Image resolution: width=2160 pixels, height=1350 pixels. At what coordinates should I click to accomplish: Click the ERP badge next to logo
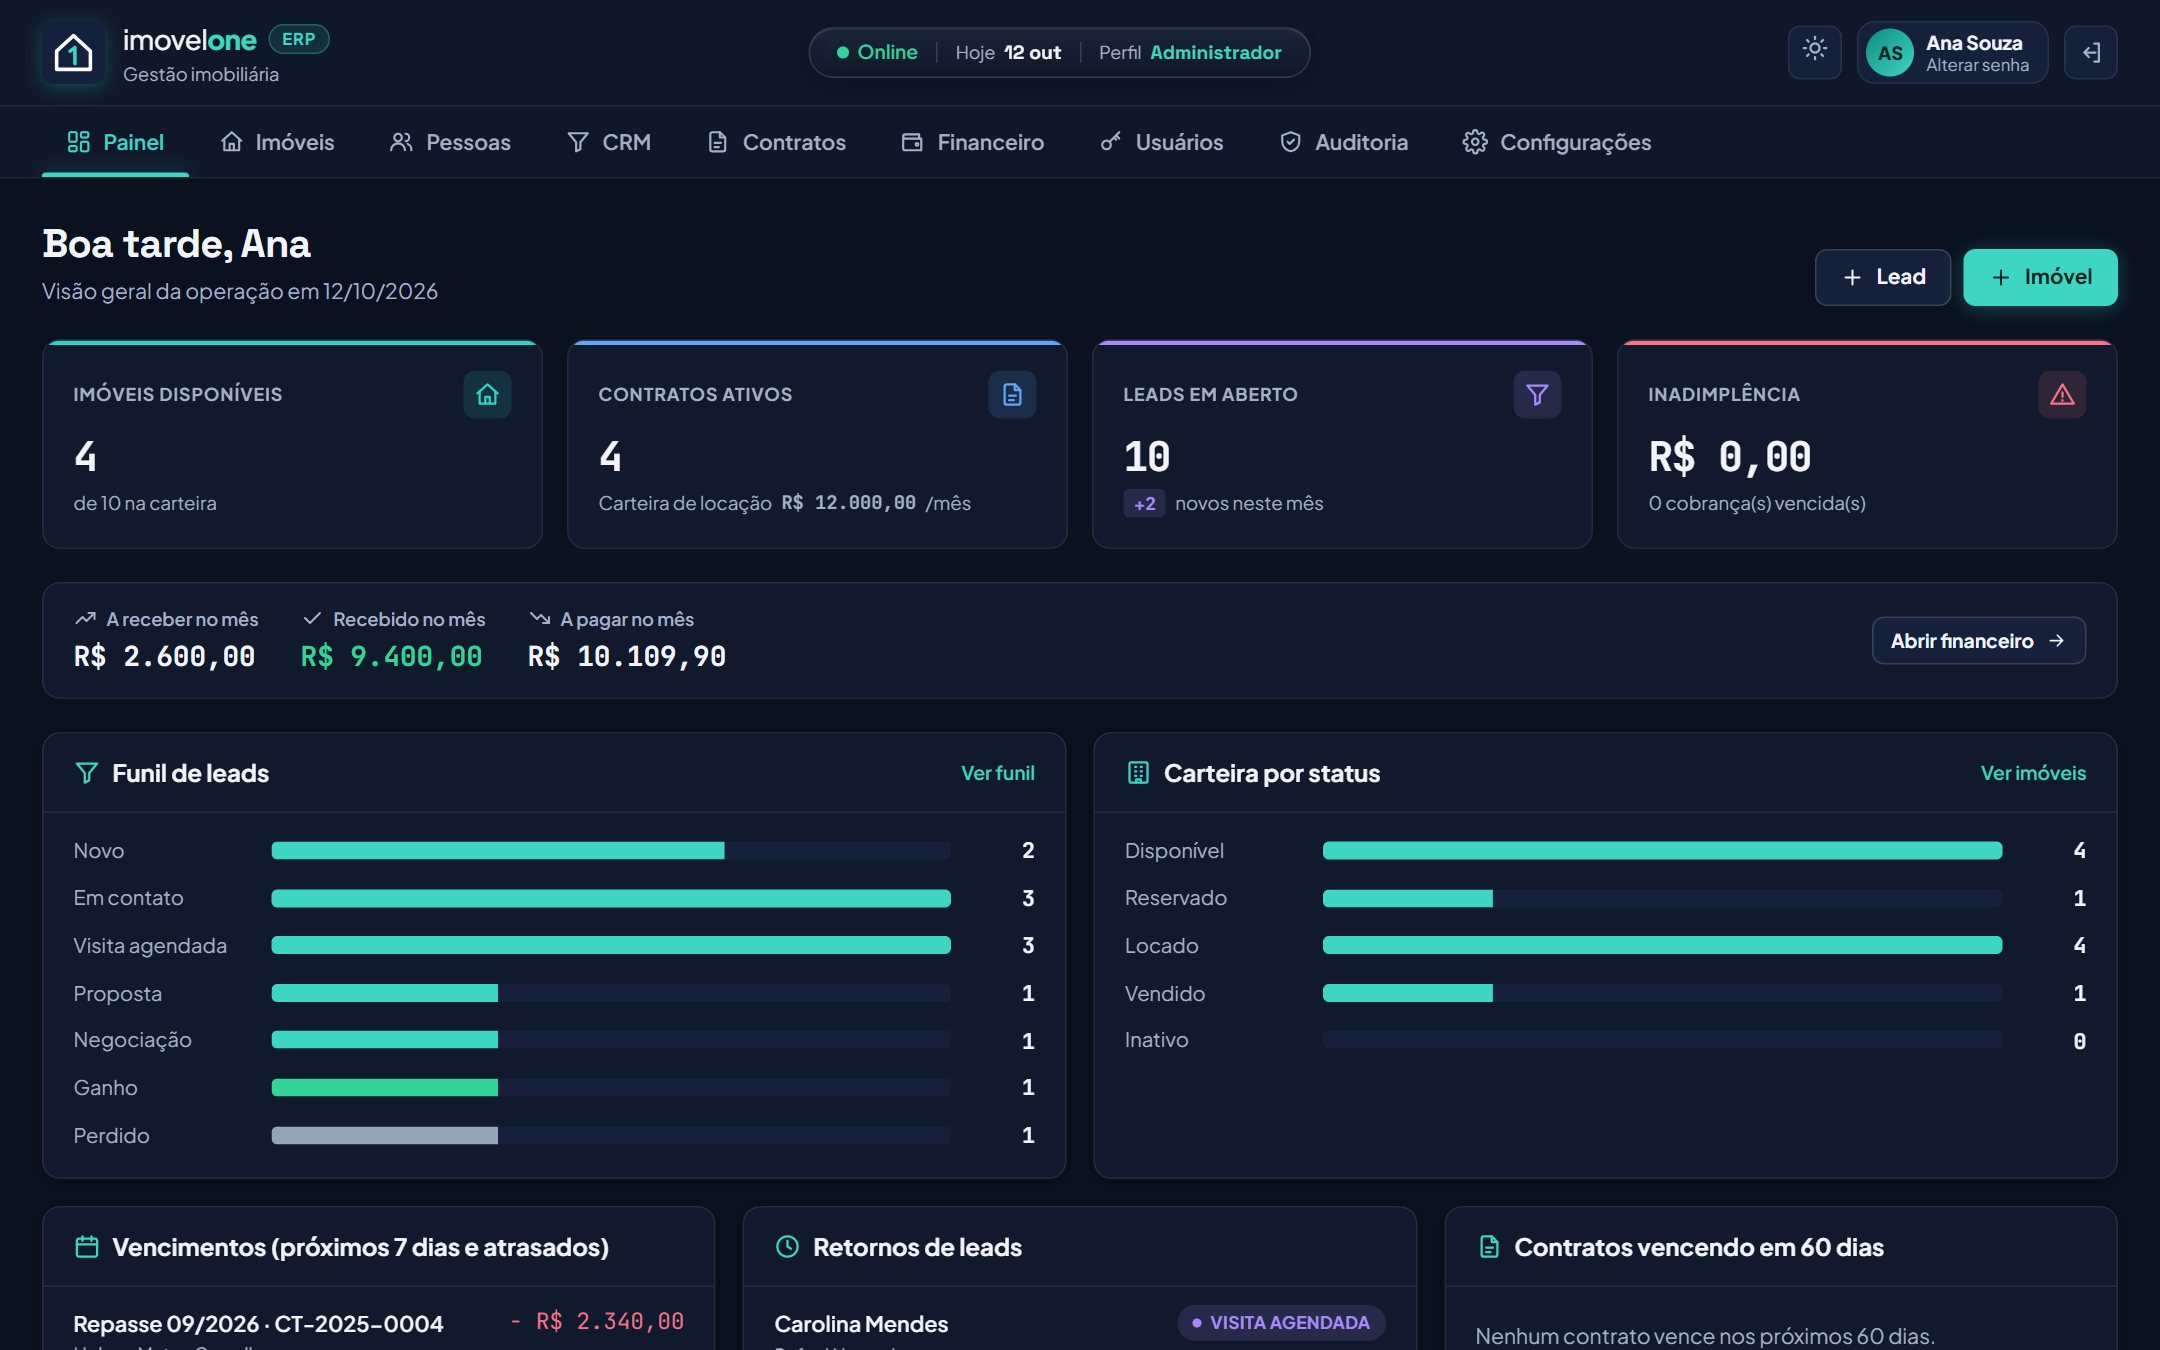coord(298,39)
